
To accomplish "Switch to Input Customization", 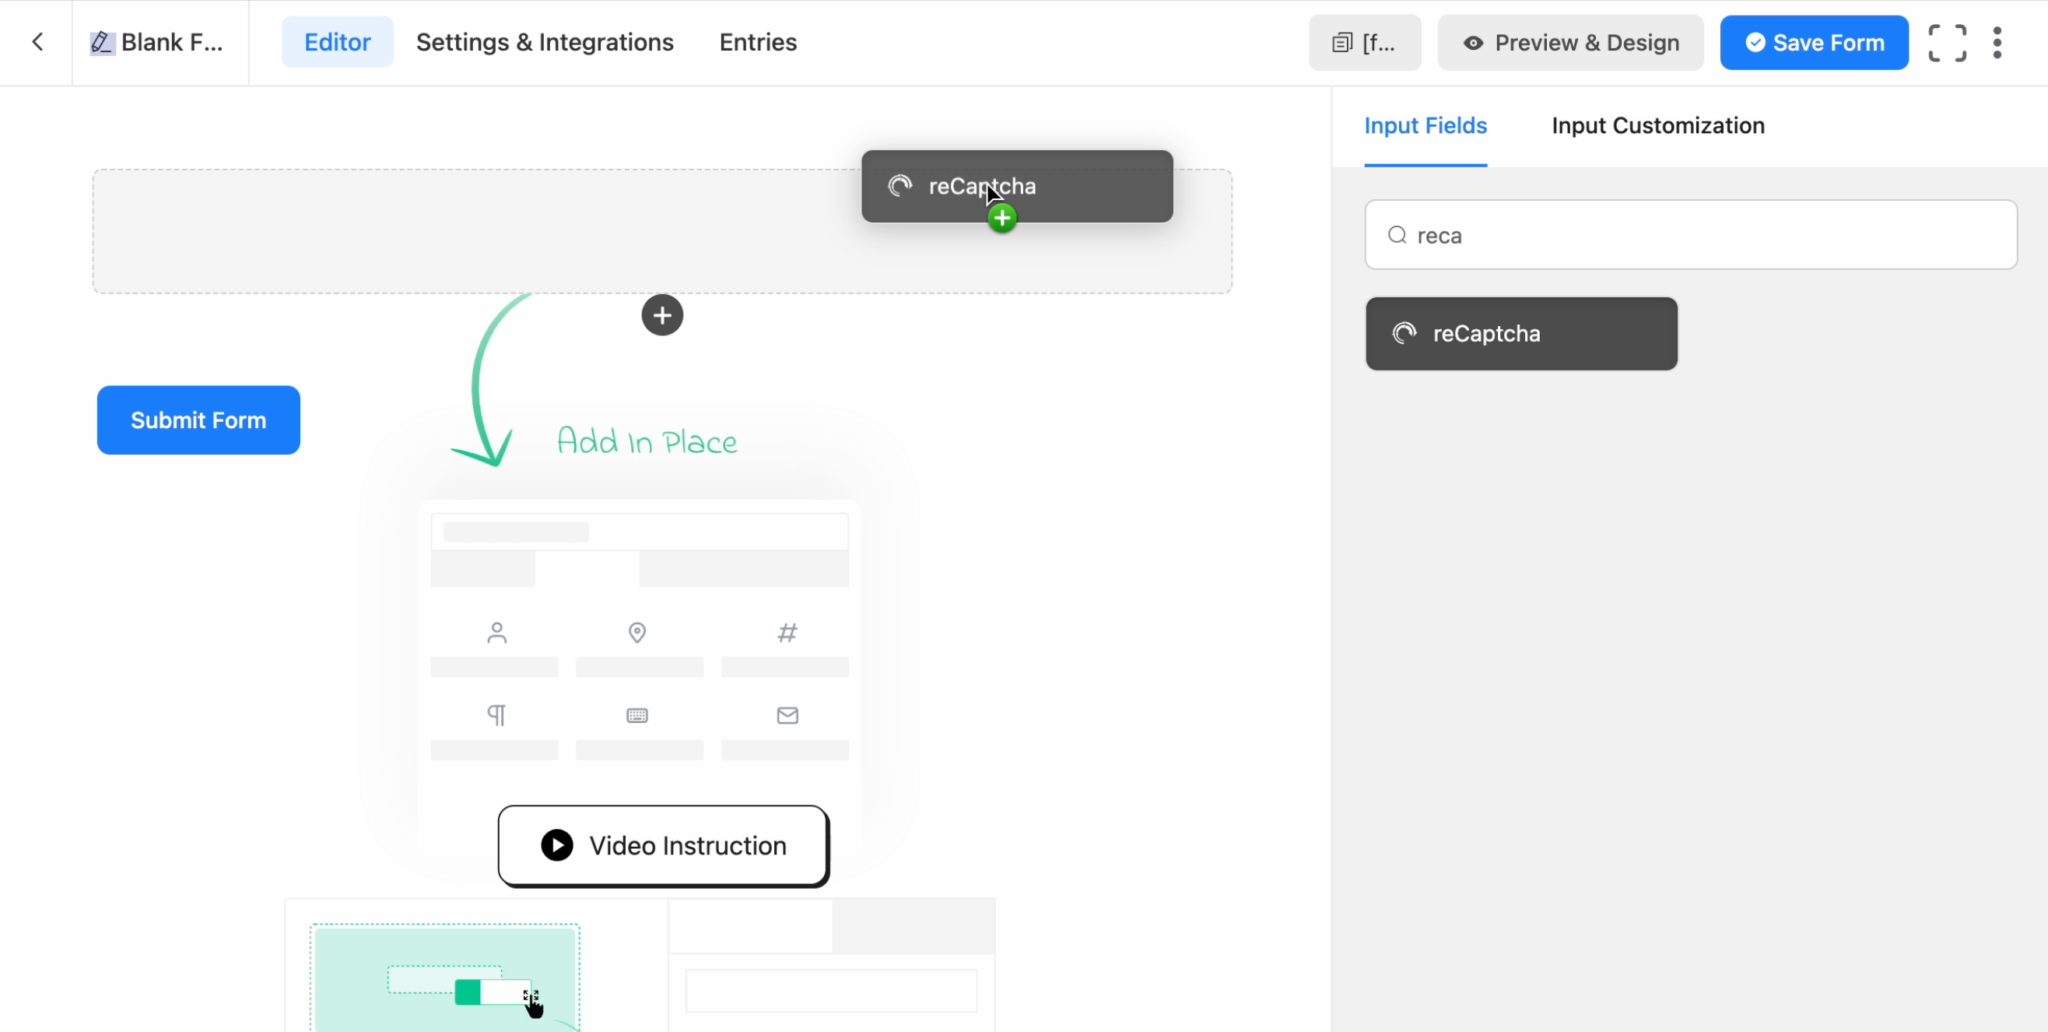I will [1657, 125].
